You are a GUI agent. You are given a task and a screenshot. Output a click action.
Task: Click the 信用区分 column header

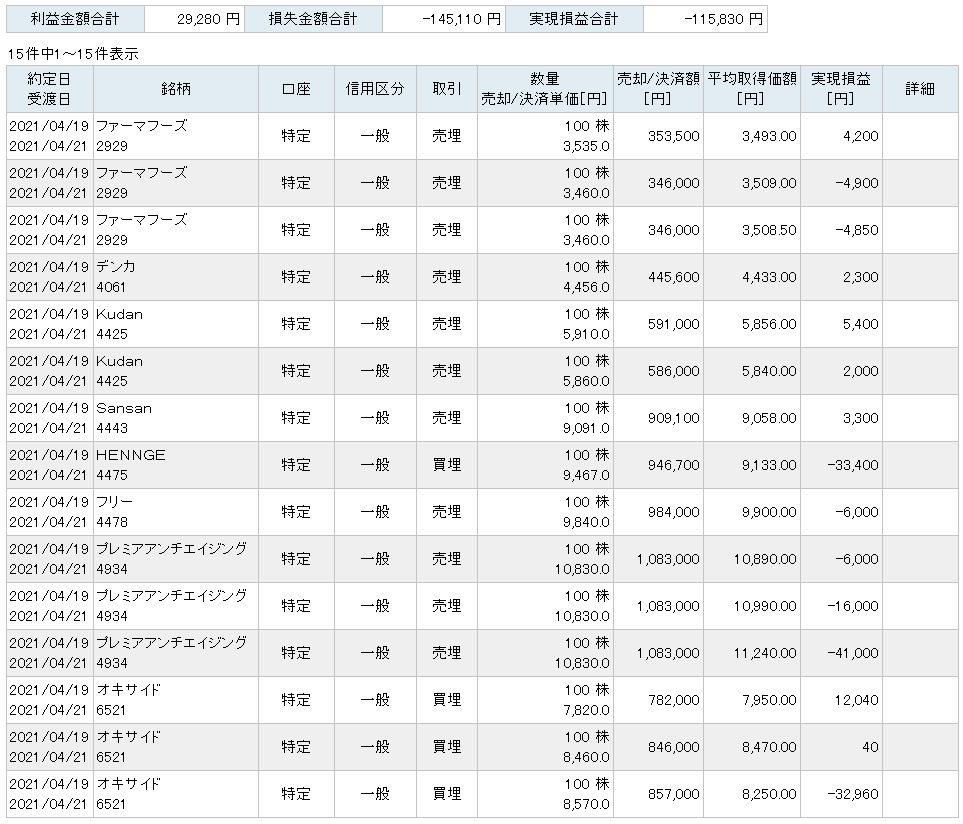click(x=375, y=89)
